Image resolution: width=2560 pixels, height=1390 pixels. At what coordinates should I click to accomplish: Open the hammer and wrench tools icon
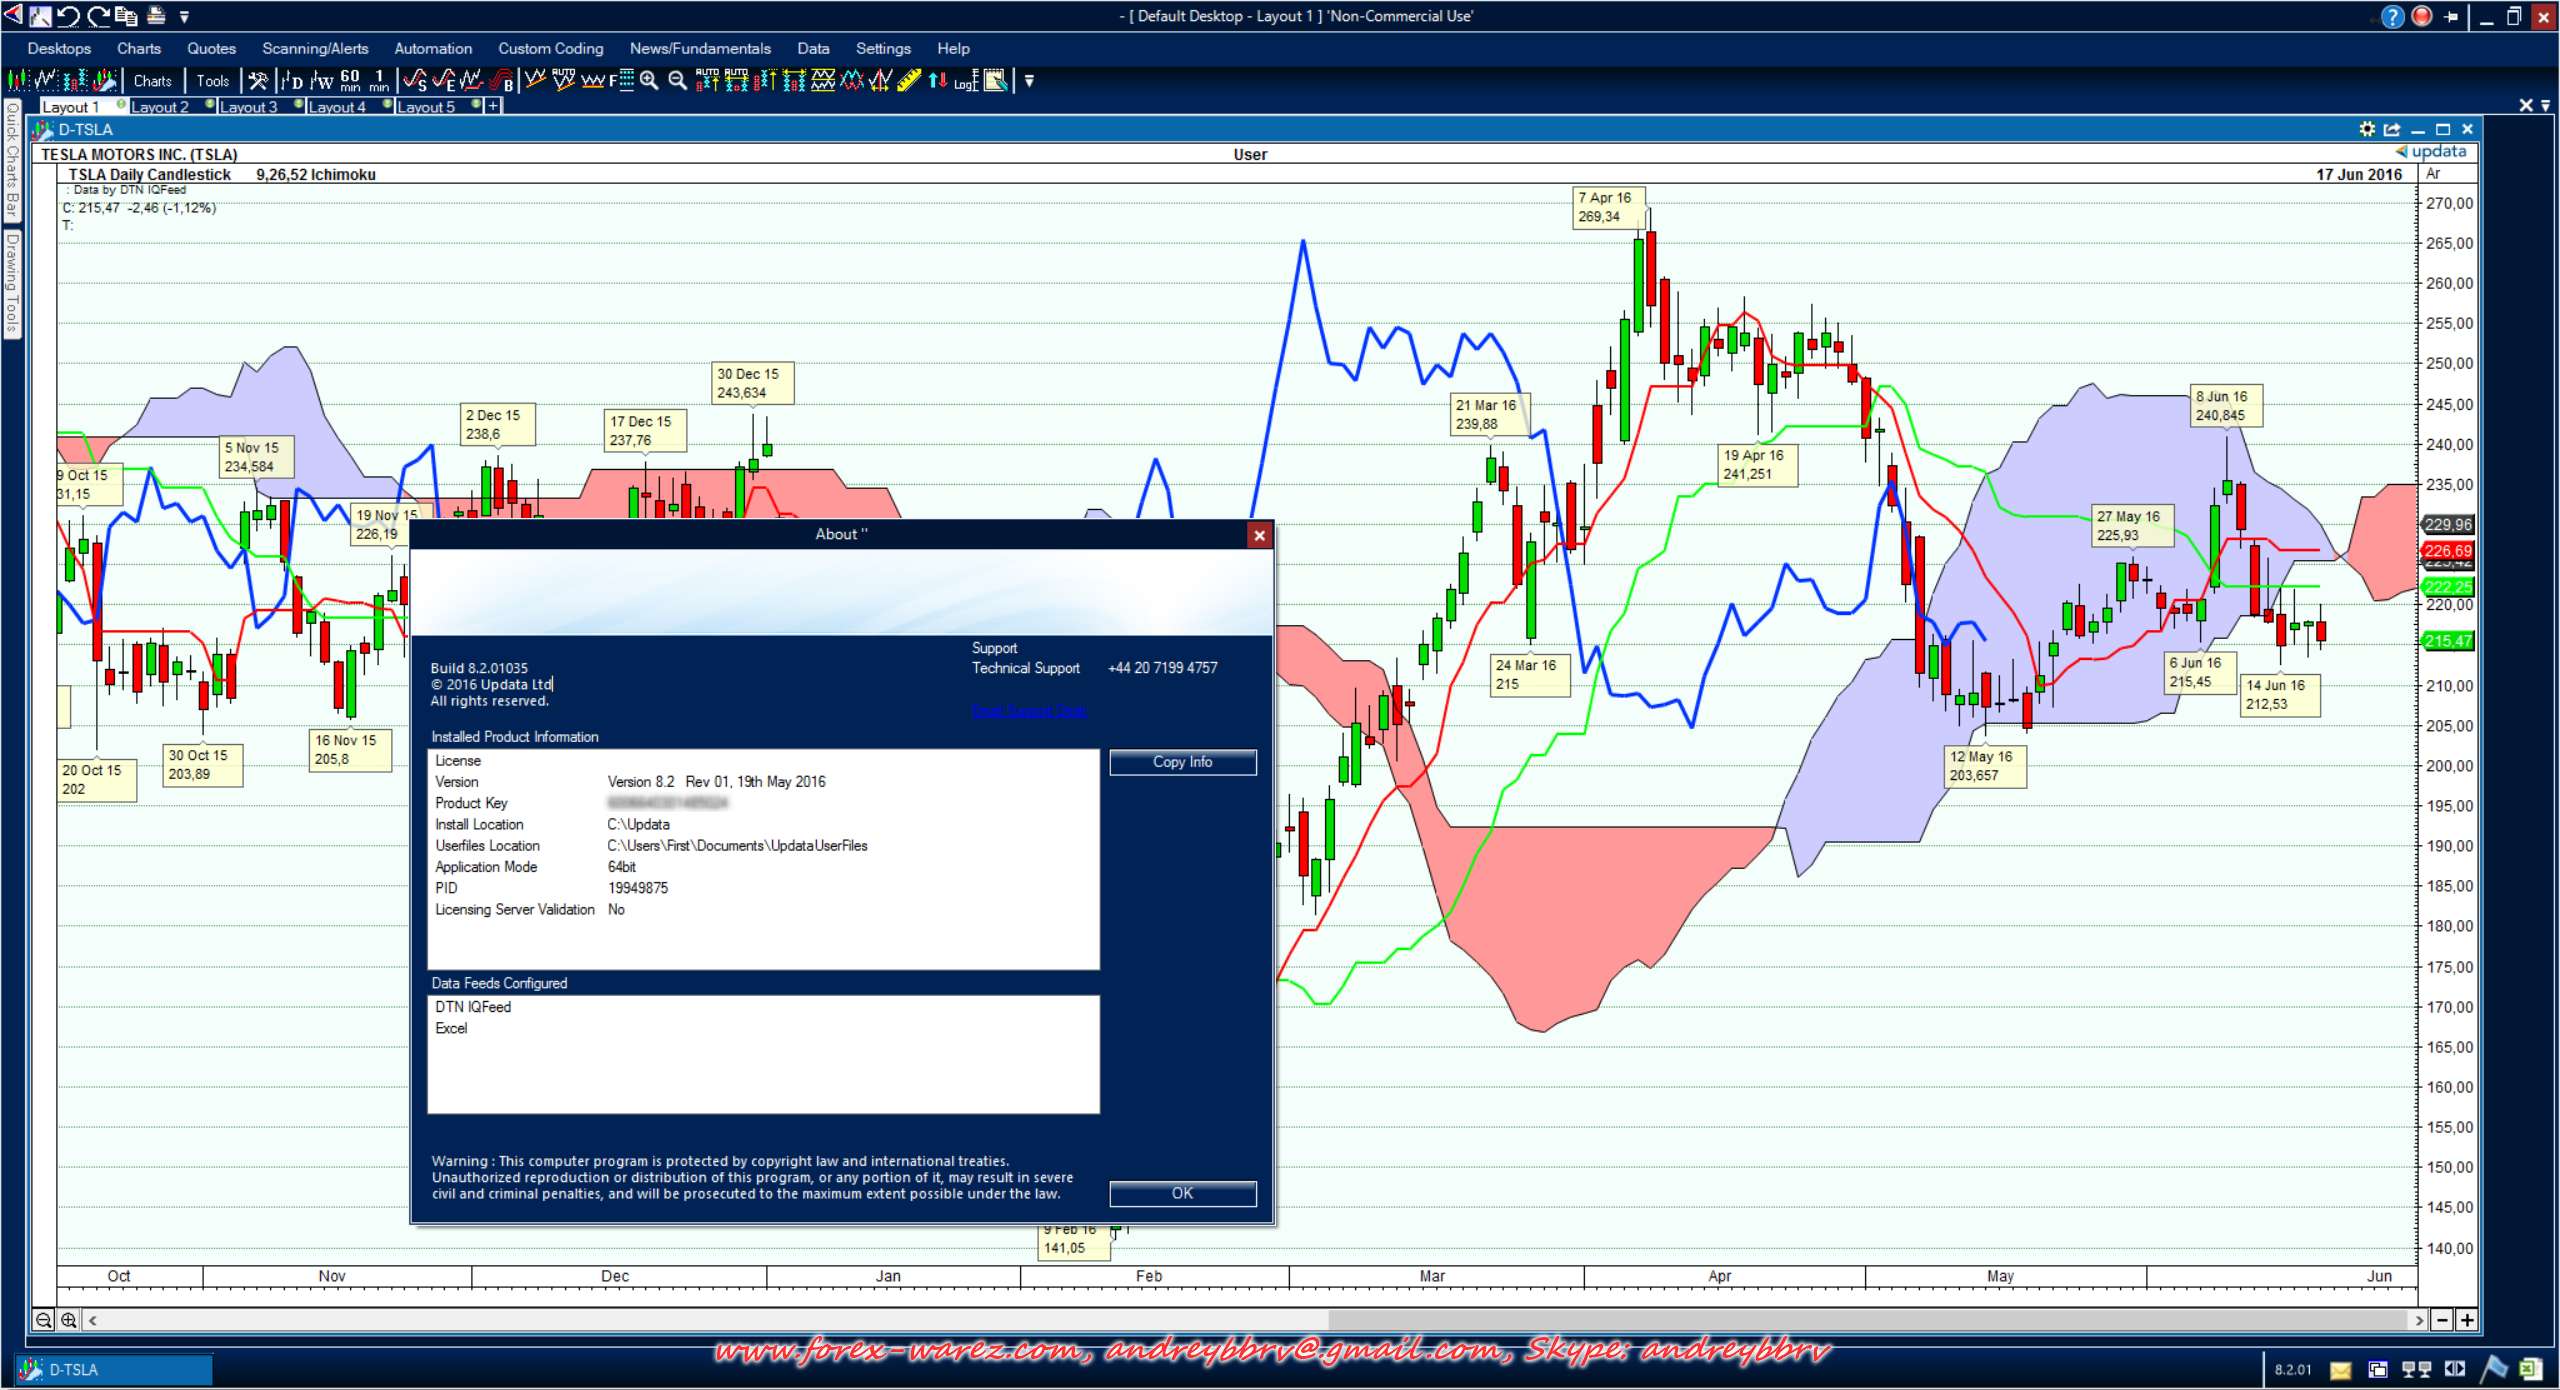tap(258, 81)
